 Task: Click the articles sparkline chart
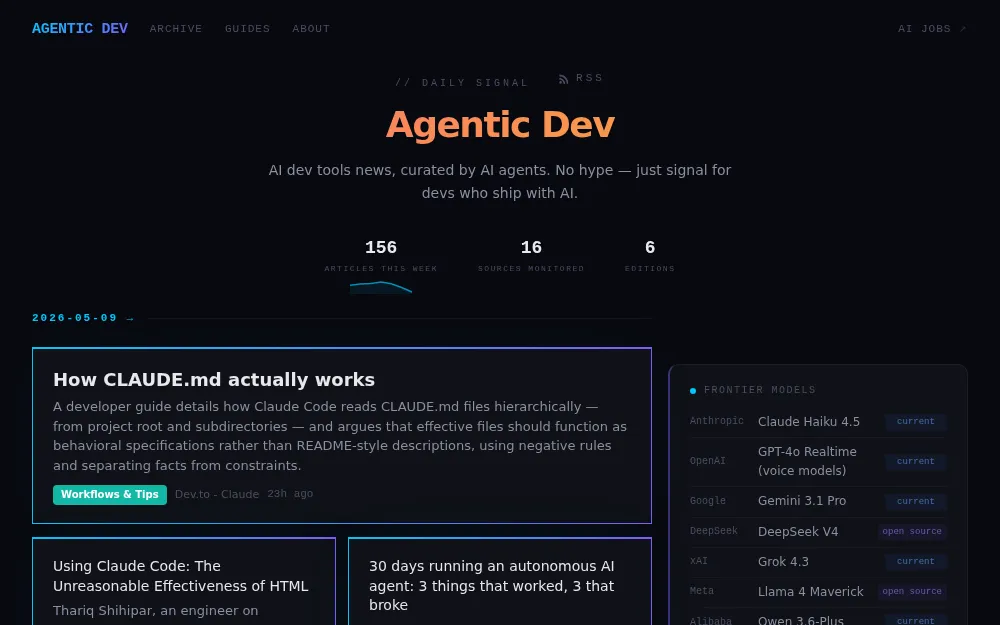coord(381,288)
